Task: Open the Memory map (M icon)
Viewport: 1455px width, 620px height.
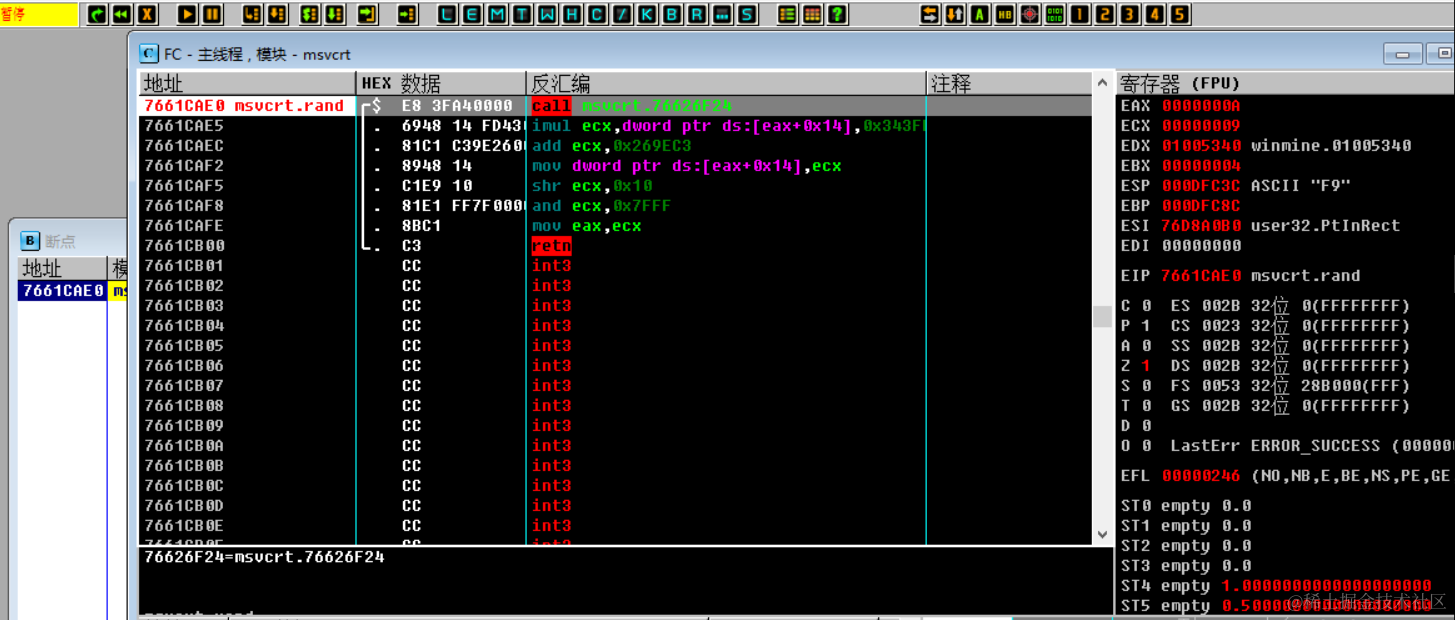Action: coord(498,14)
